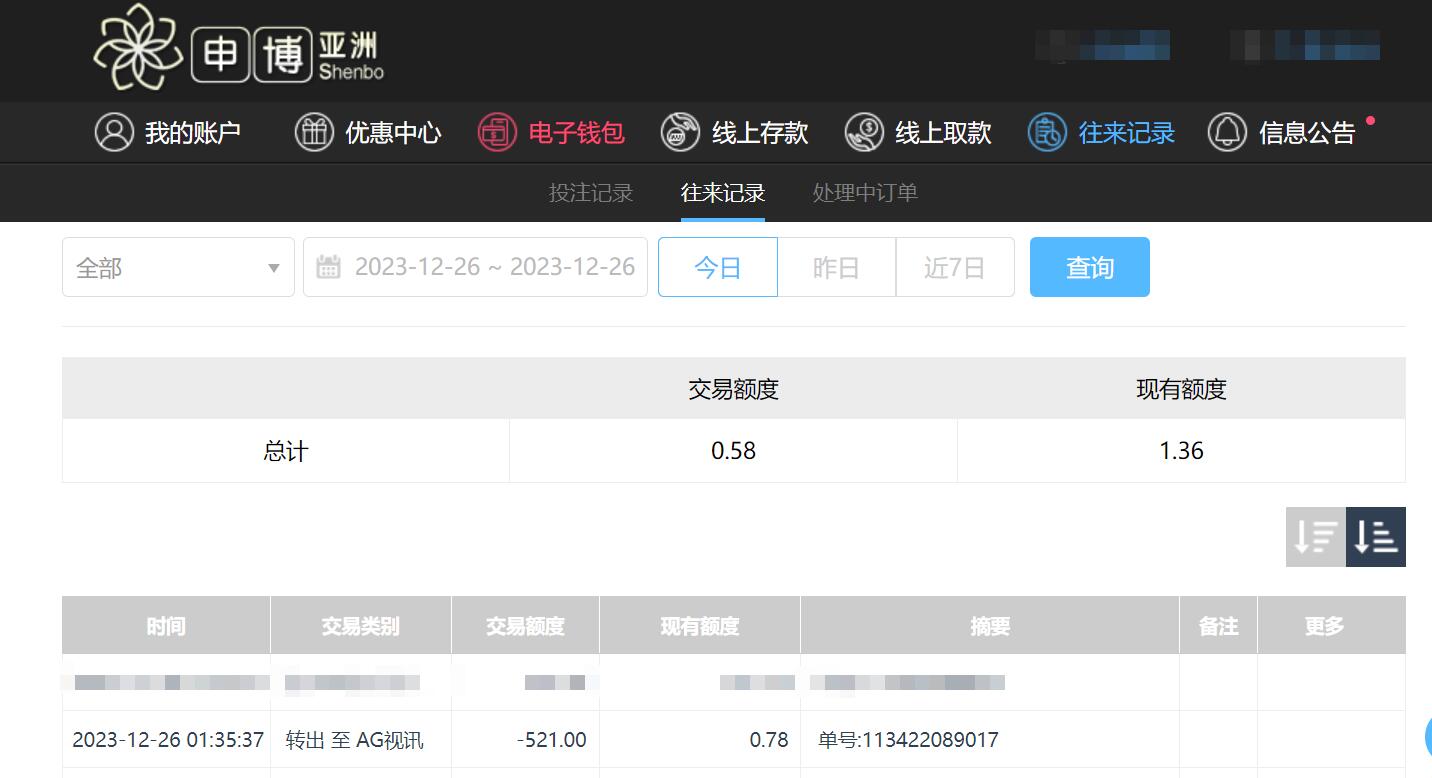
Task: Click the 时间 column header
Action: pyautogui.click(x=166, y=626)
